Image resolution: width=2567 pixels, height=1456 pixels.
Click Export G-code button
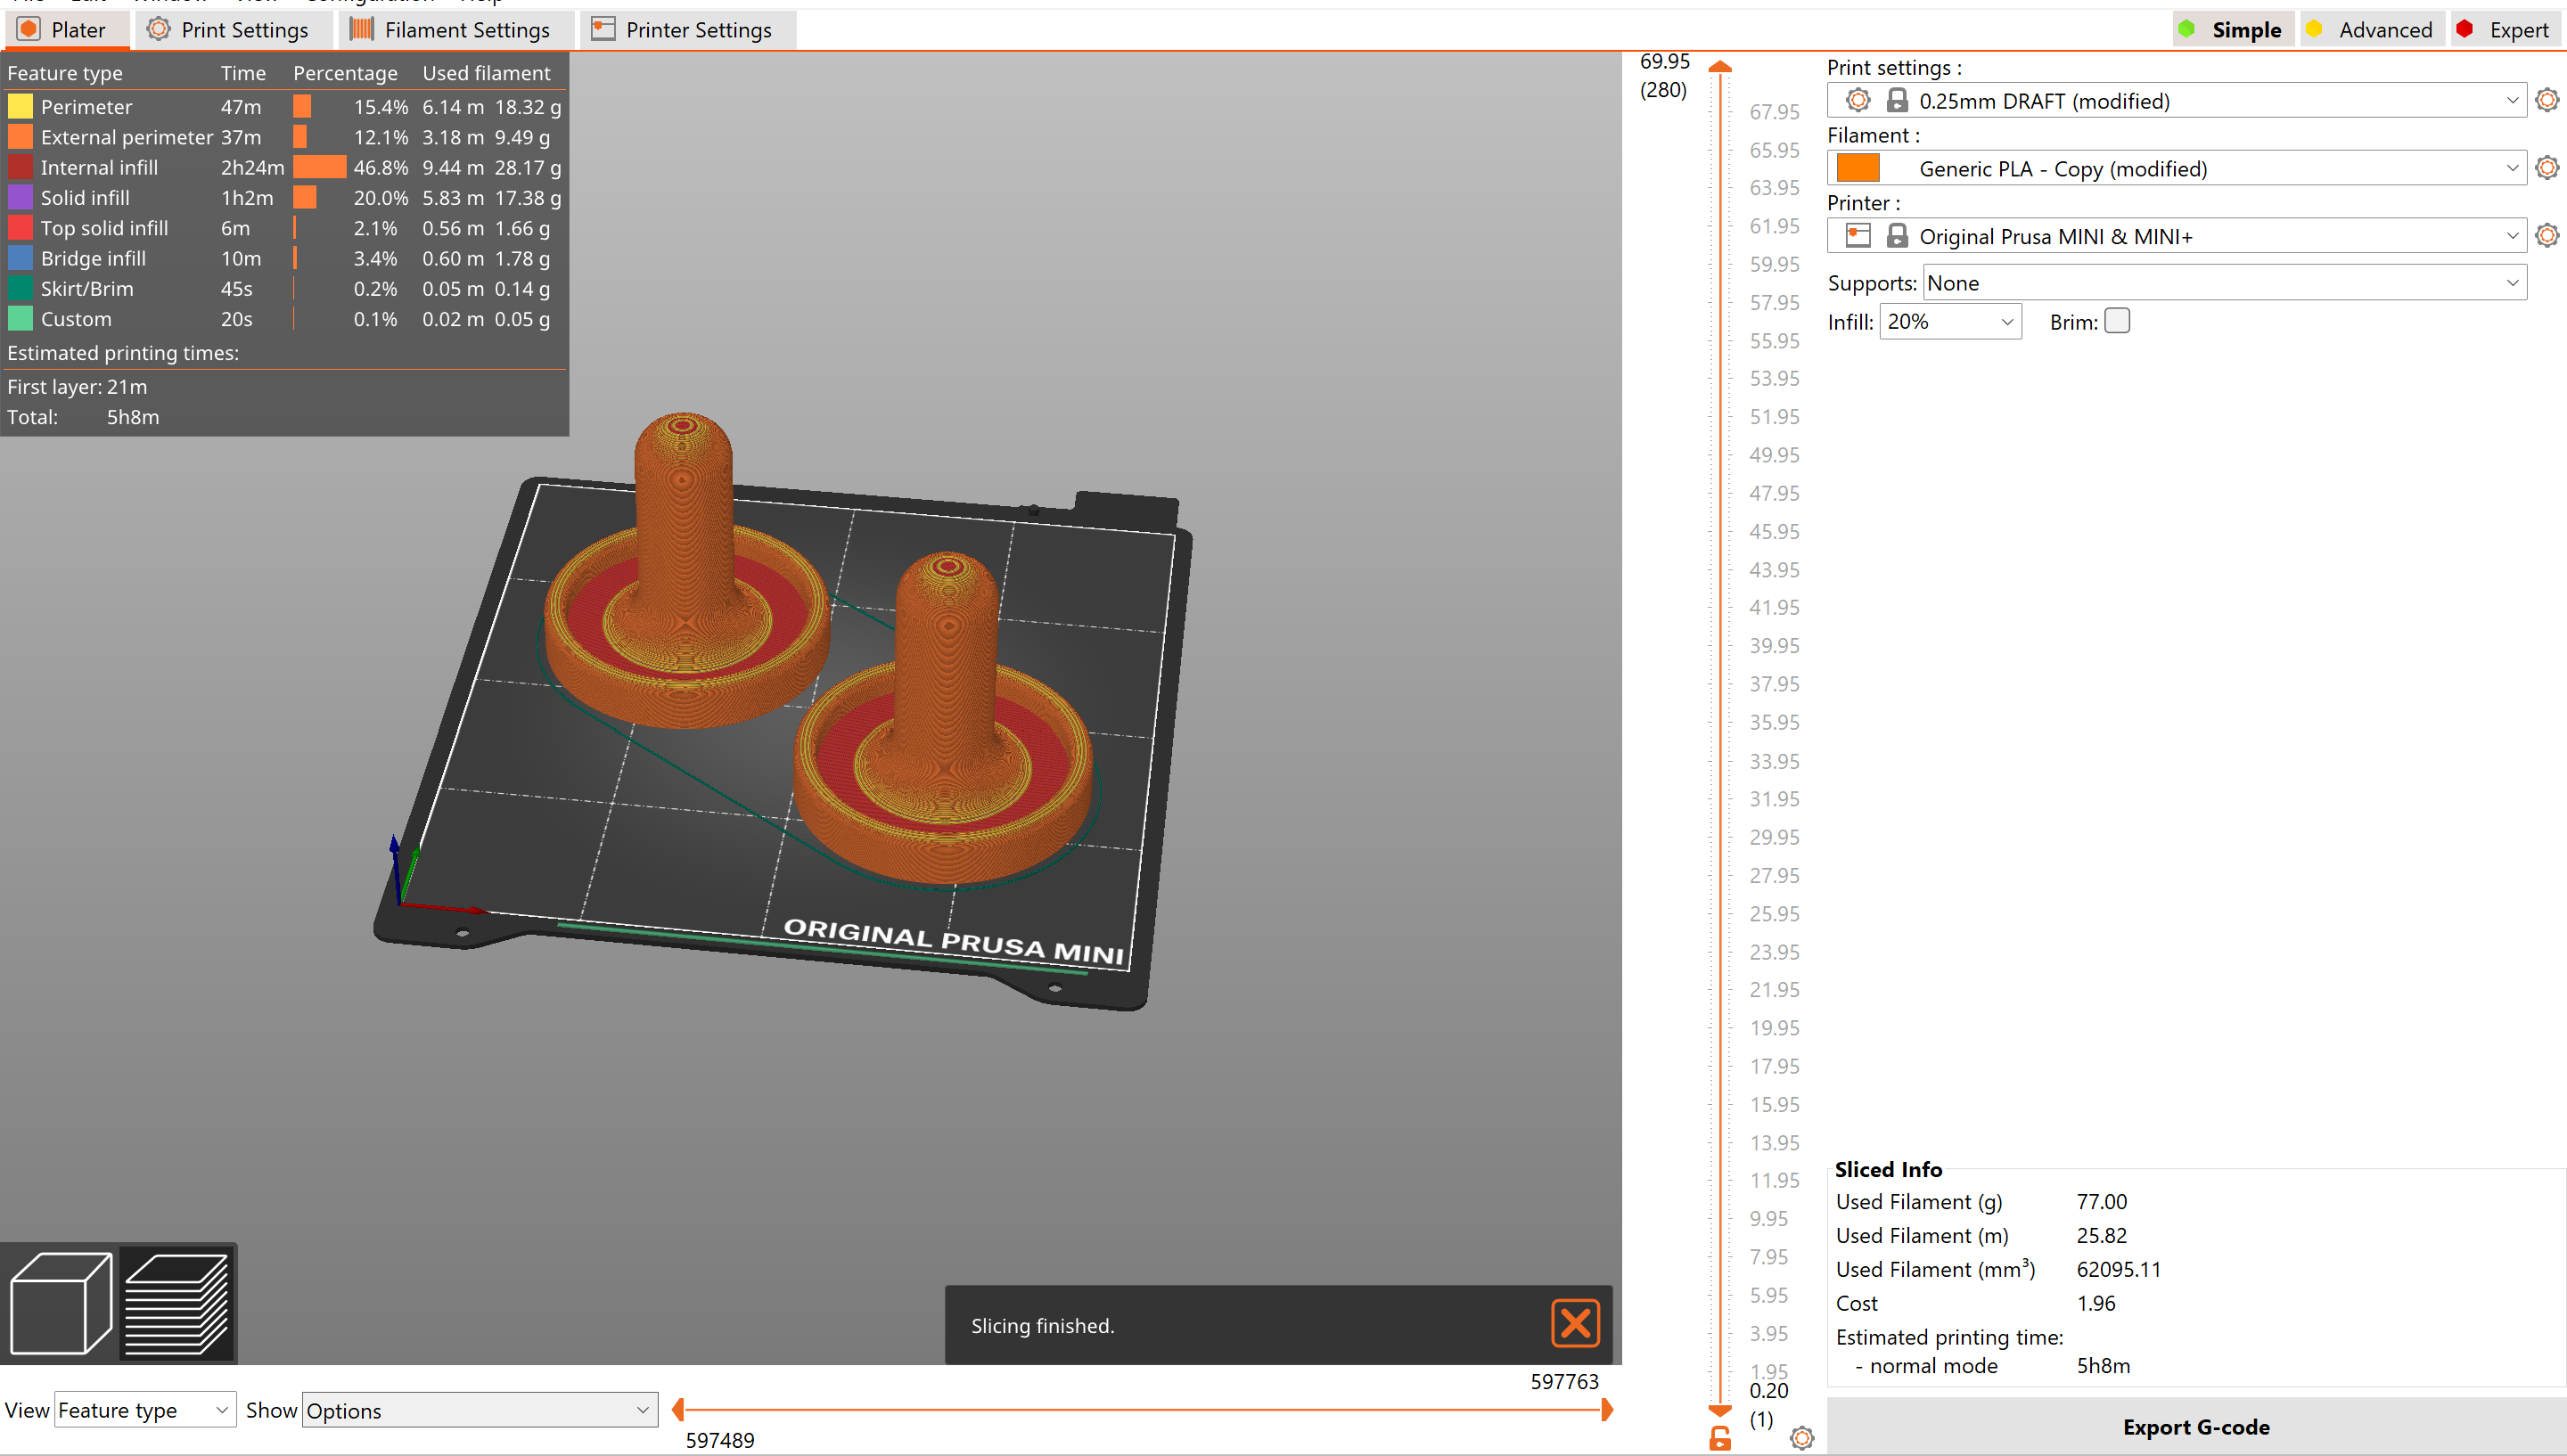(2195, 1427)
